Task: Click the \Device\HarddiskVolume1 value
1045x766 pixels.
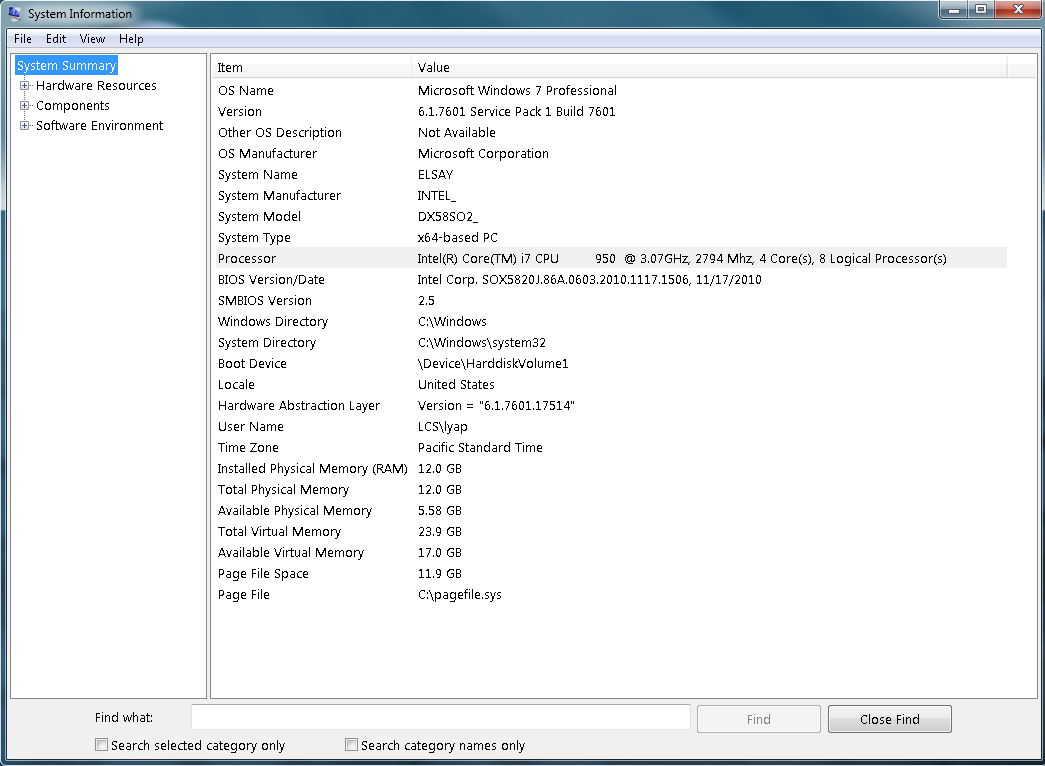Action: tap(493, 363)
